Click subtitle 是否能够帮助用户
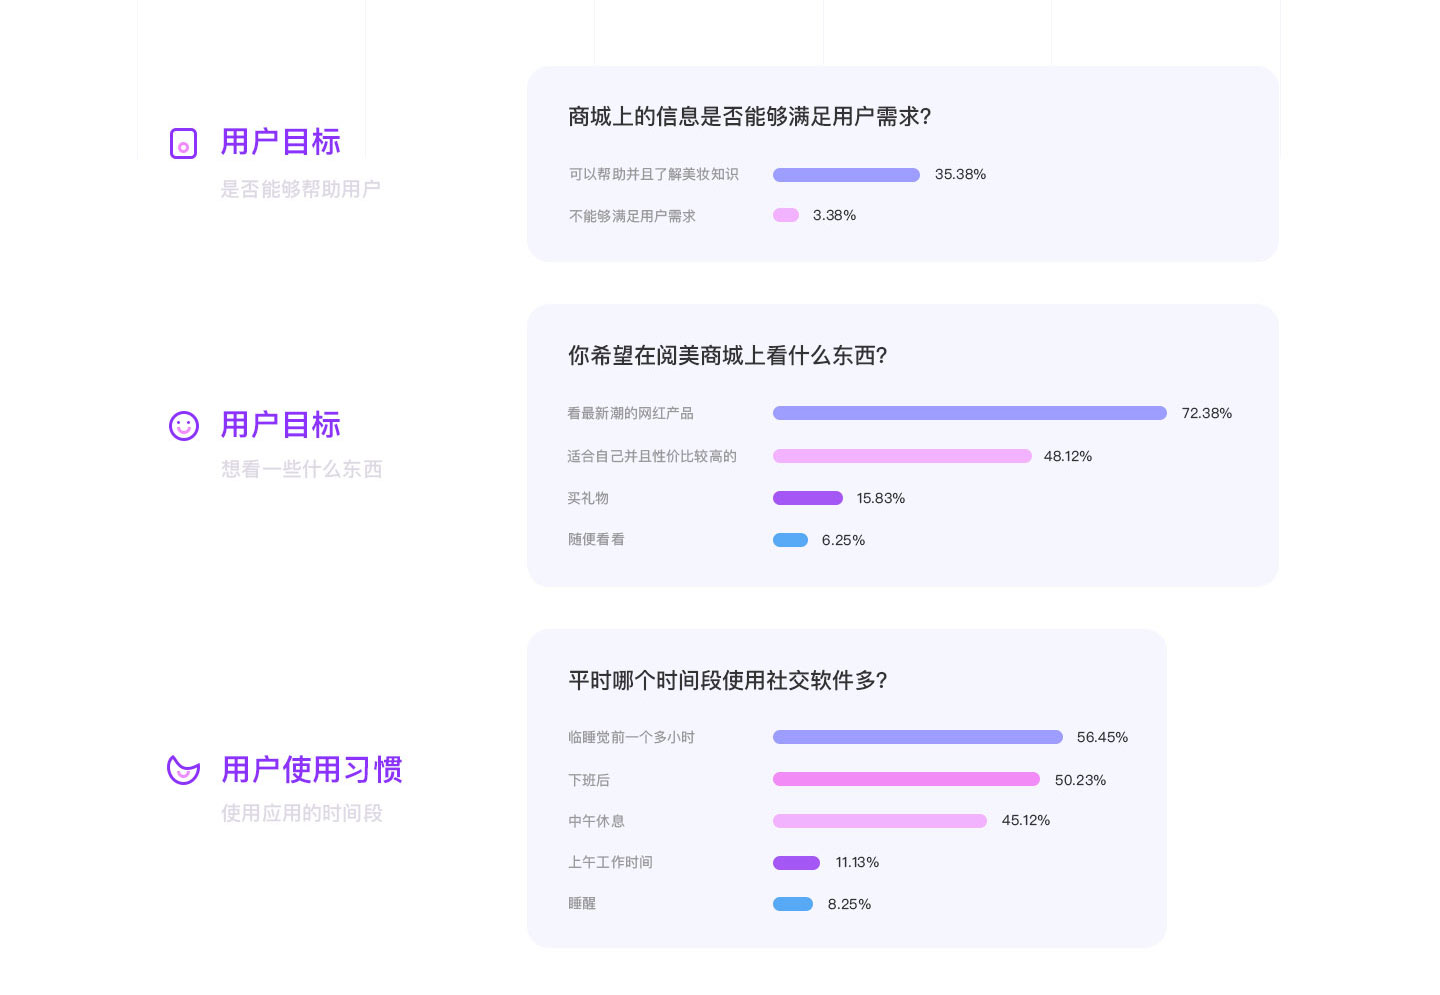The height and width of the screenshot is (995, 1440). click(300, 189)
